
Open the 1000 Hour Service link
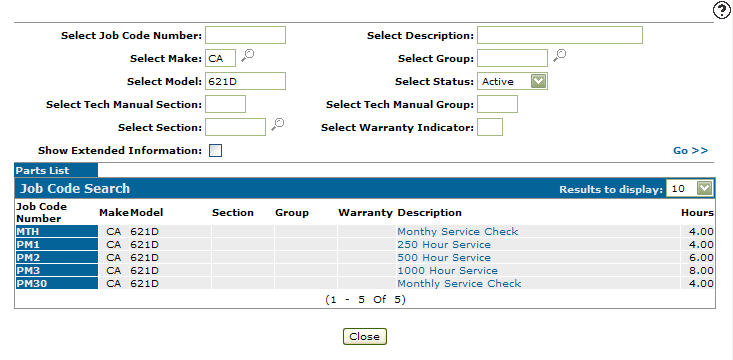click(447, 271)
